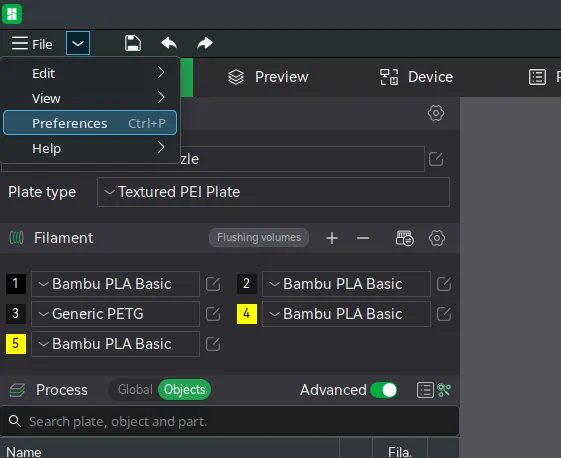The width and height of the screenshot is (561, 458).
Task: Open filament 1 Bambu PLA Basic dropdown
Action: coord(115,284)
